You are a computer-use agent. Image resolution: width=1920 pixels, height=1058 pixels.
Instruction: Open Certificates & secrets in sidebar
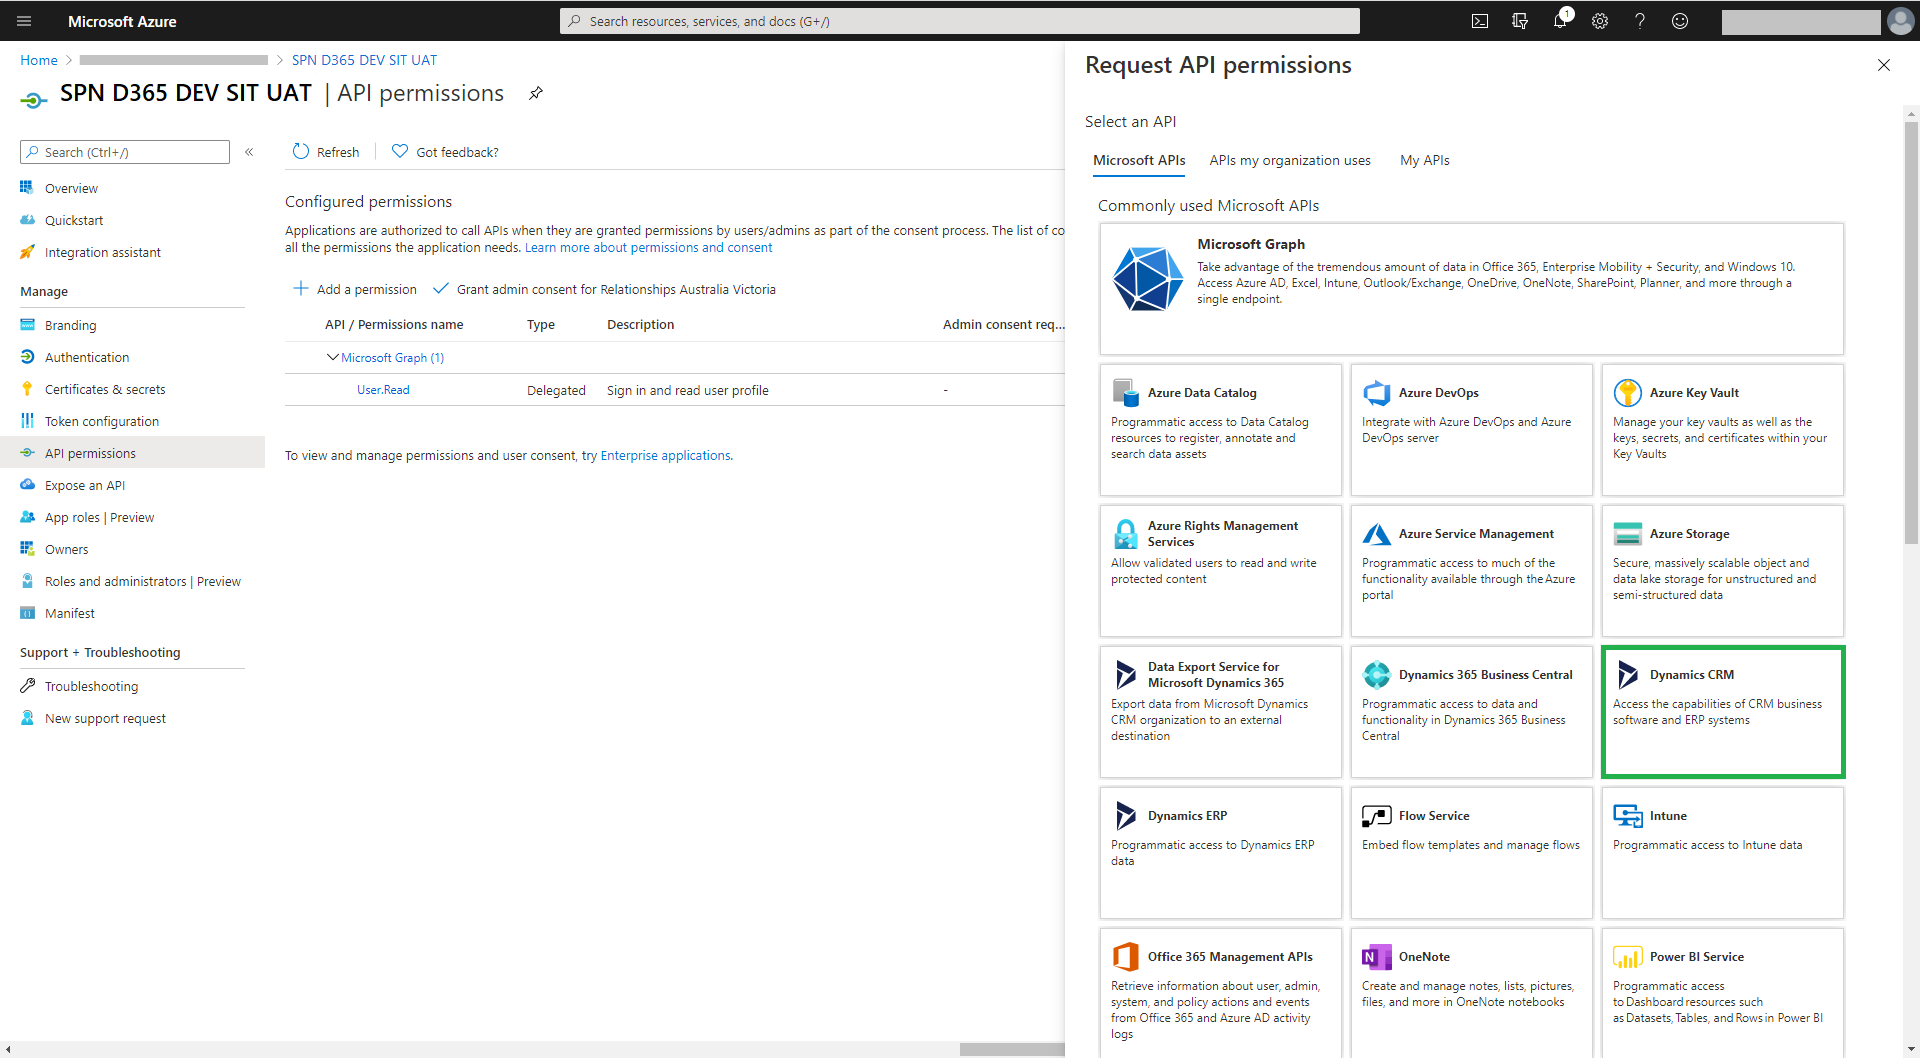[105, 389]
